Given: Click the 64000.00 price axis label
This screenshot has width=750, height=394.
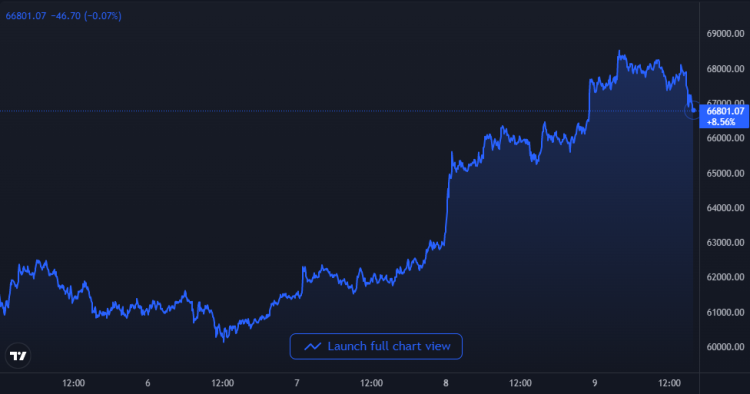Looking at the screenshot, I should click(725, 208).
